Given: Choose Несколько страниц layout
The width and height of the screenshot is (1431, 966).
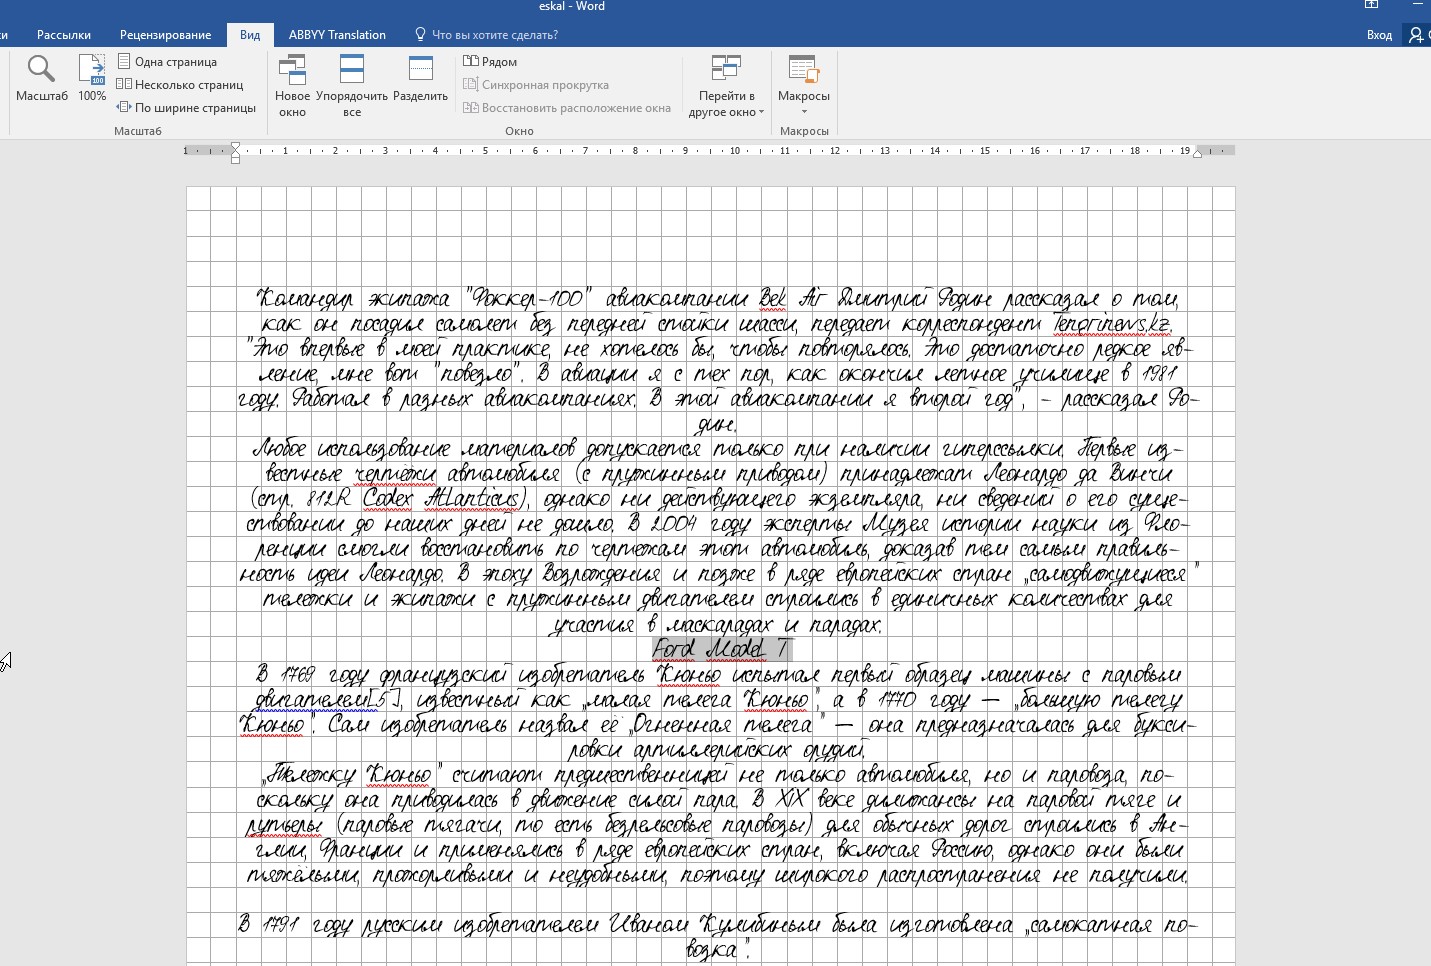Looking at the screenshot, I should (180, 85).
